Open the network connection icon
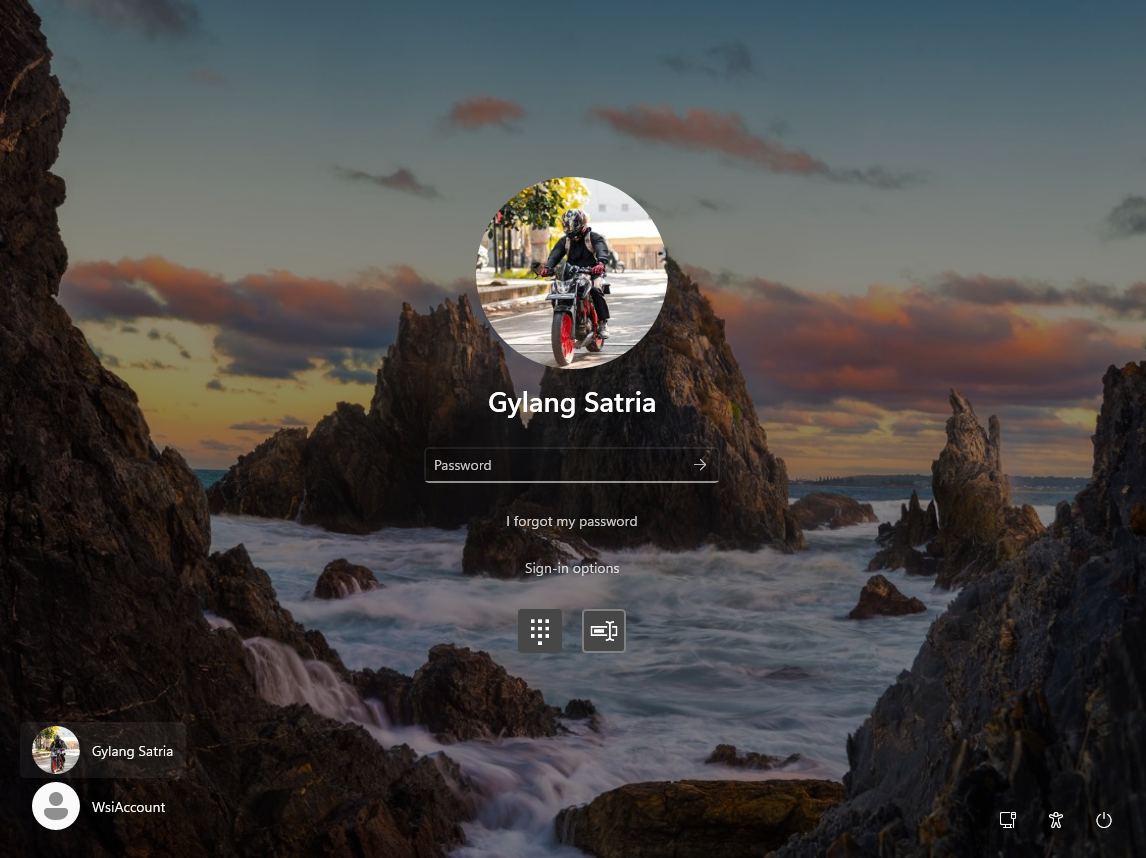This screenshot has height=858, width=1146. click(1008, 820)
